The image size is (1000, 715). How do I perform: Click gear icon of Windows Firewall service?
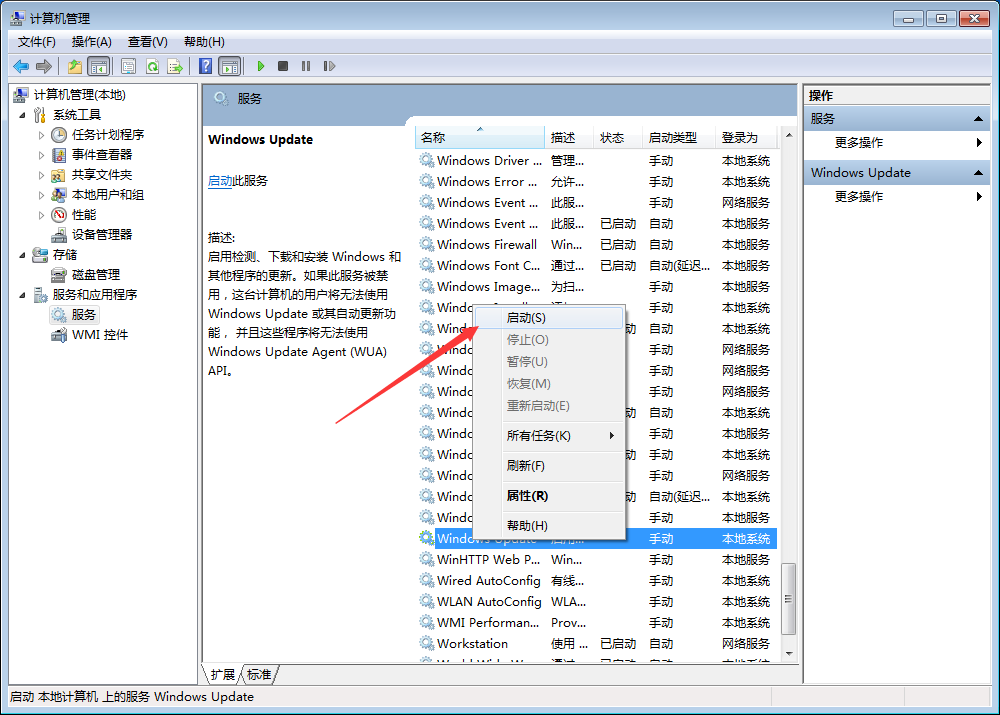click(427, 244)
